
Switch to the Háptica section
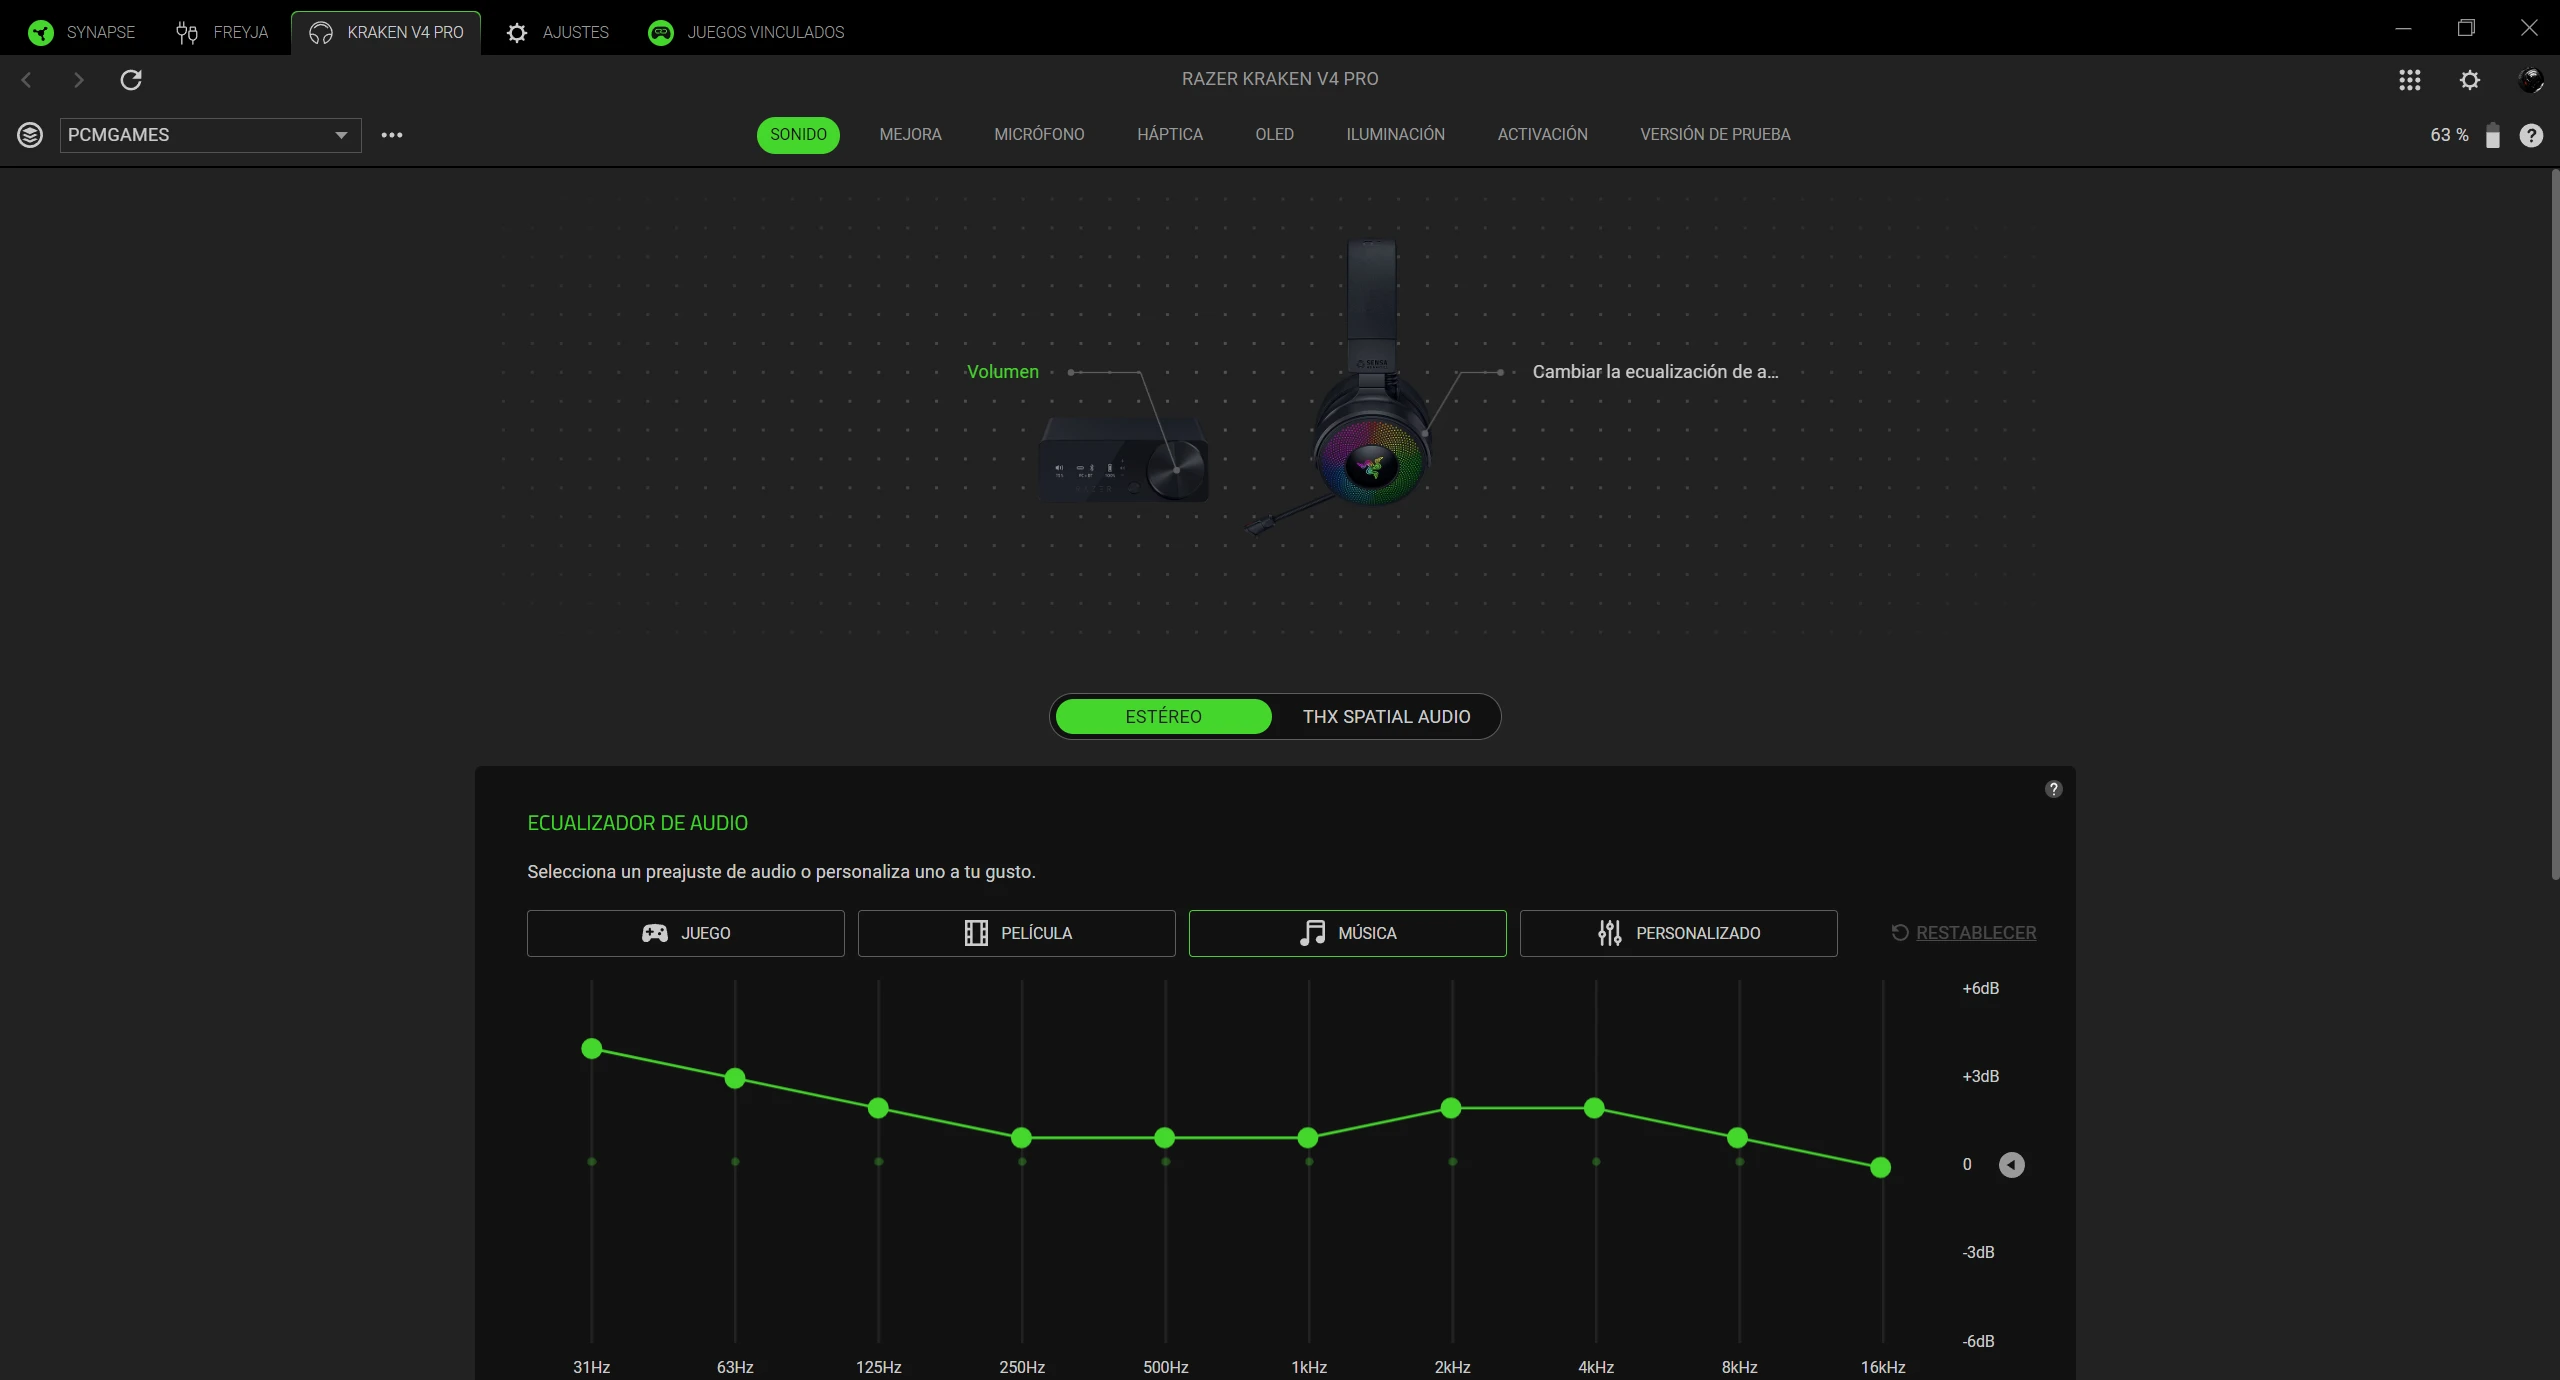(x=1170, y=135)
